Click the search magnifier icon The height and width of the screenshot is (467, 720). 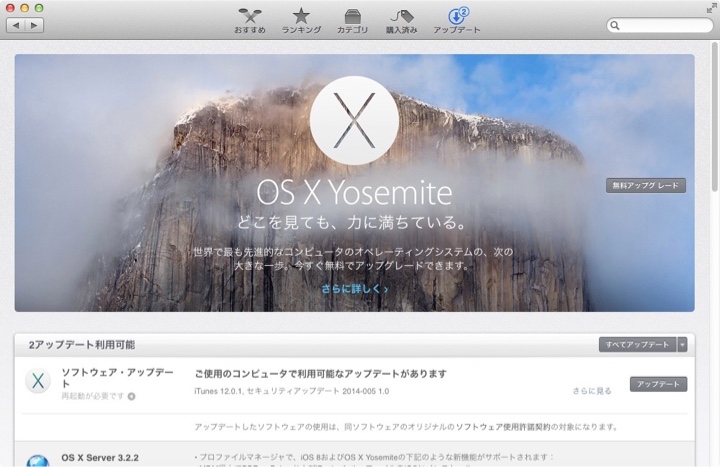tap(615, 25)
